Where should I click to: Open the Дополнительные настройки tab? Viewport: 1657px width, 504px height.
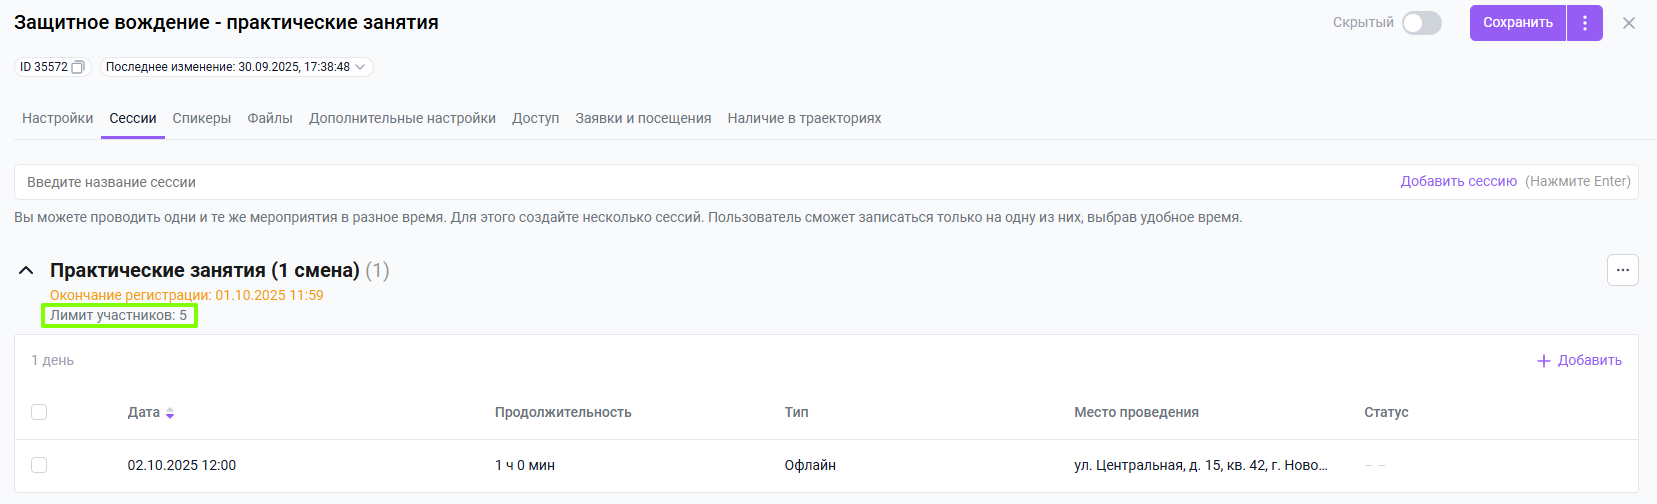point(402,118)
